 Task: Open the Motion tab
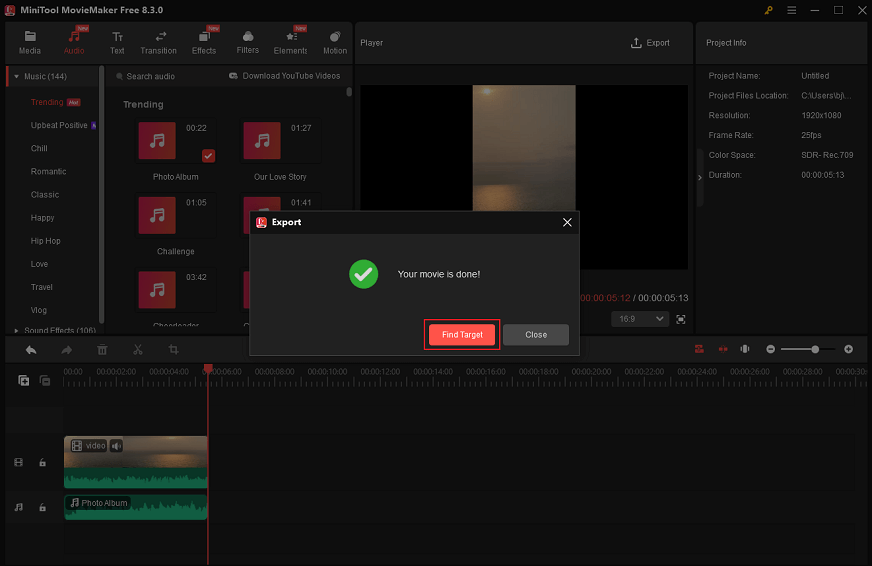[x=335, y=43]
